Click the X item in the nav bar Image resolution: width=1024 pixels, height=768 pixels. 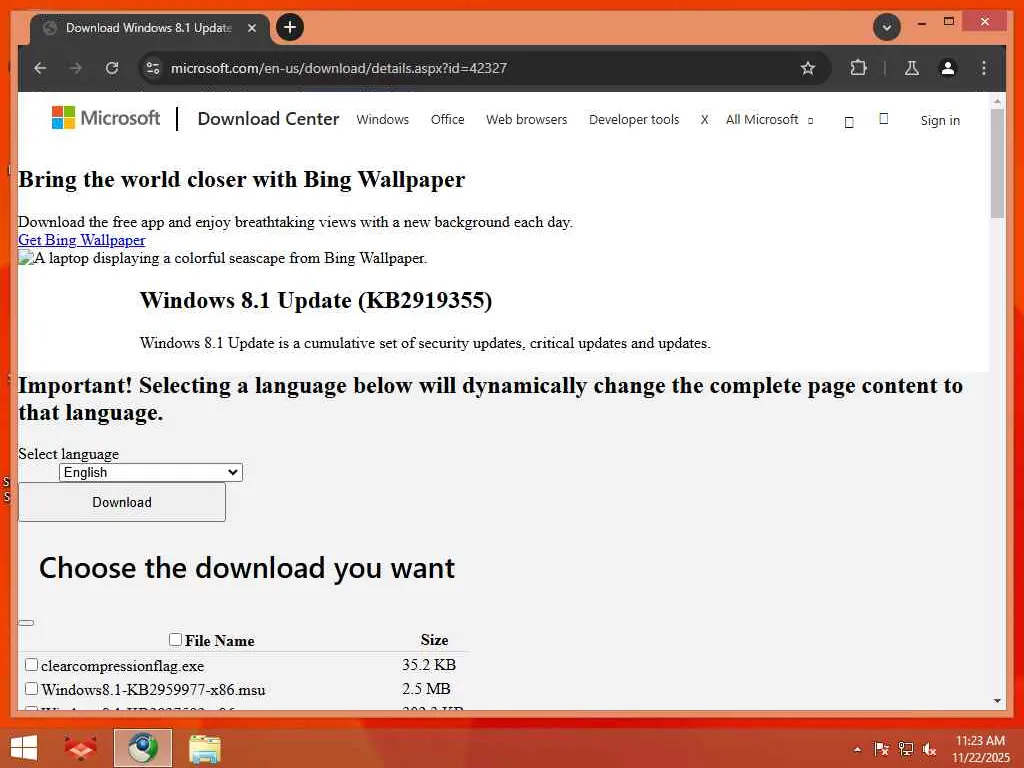click(x=704, y=120)
